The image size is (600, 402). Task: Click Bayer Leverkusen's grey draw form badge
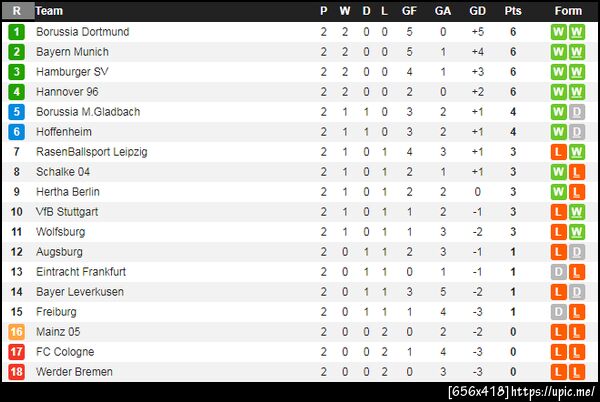[x=576, y=292]
